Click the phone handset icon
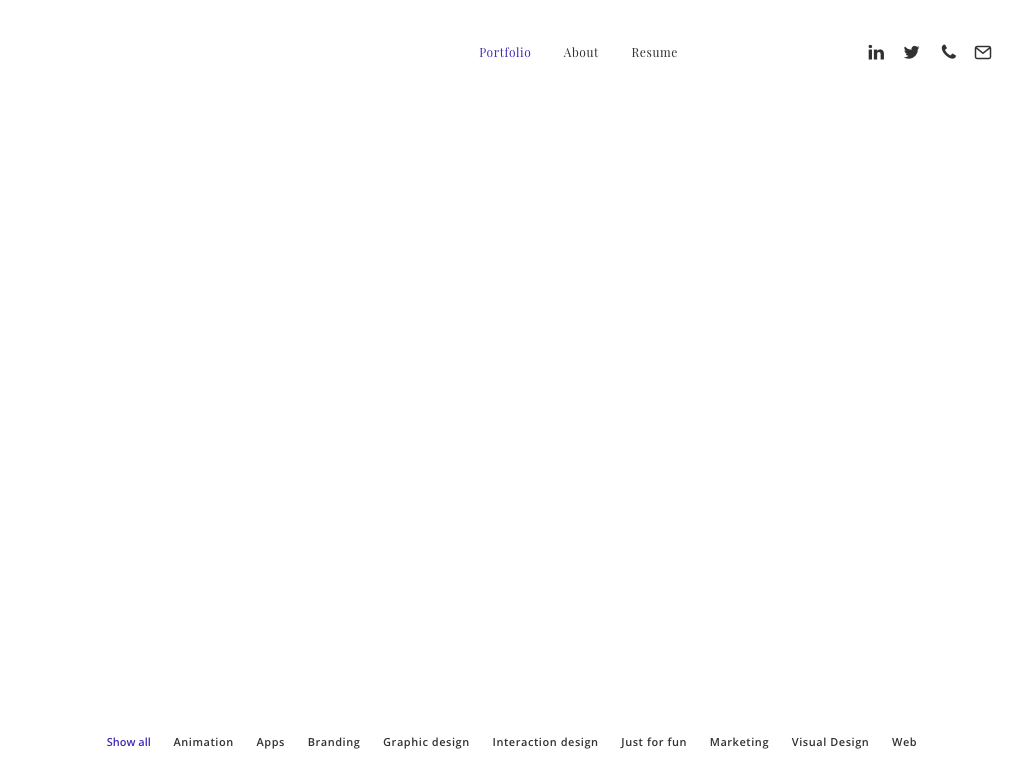 pyautogui.click(x=948, y=52)
